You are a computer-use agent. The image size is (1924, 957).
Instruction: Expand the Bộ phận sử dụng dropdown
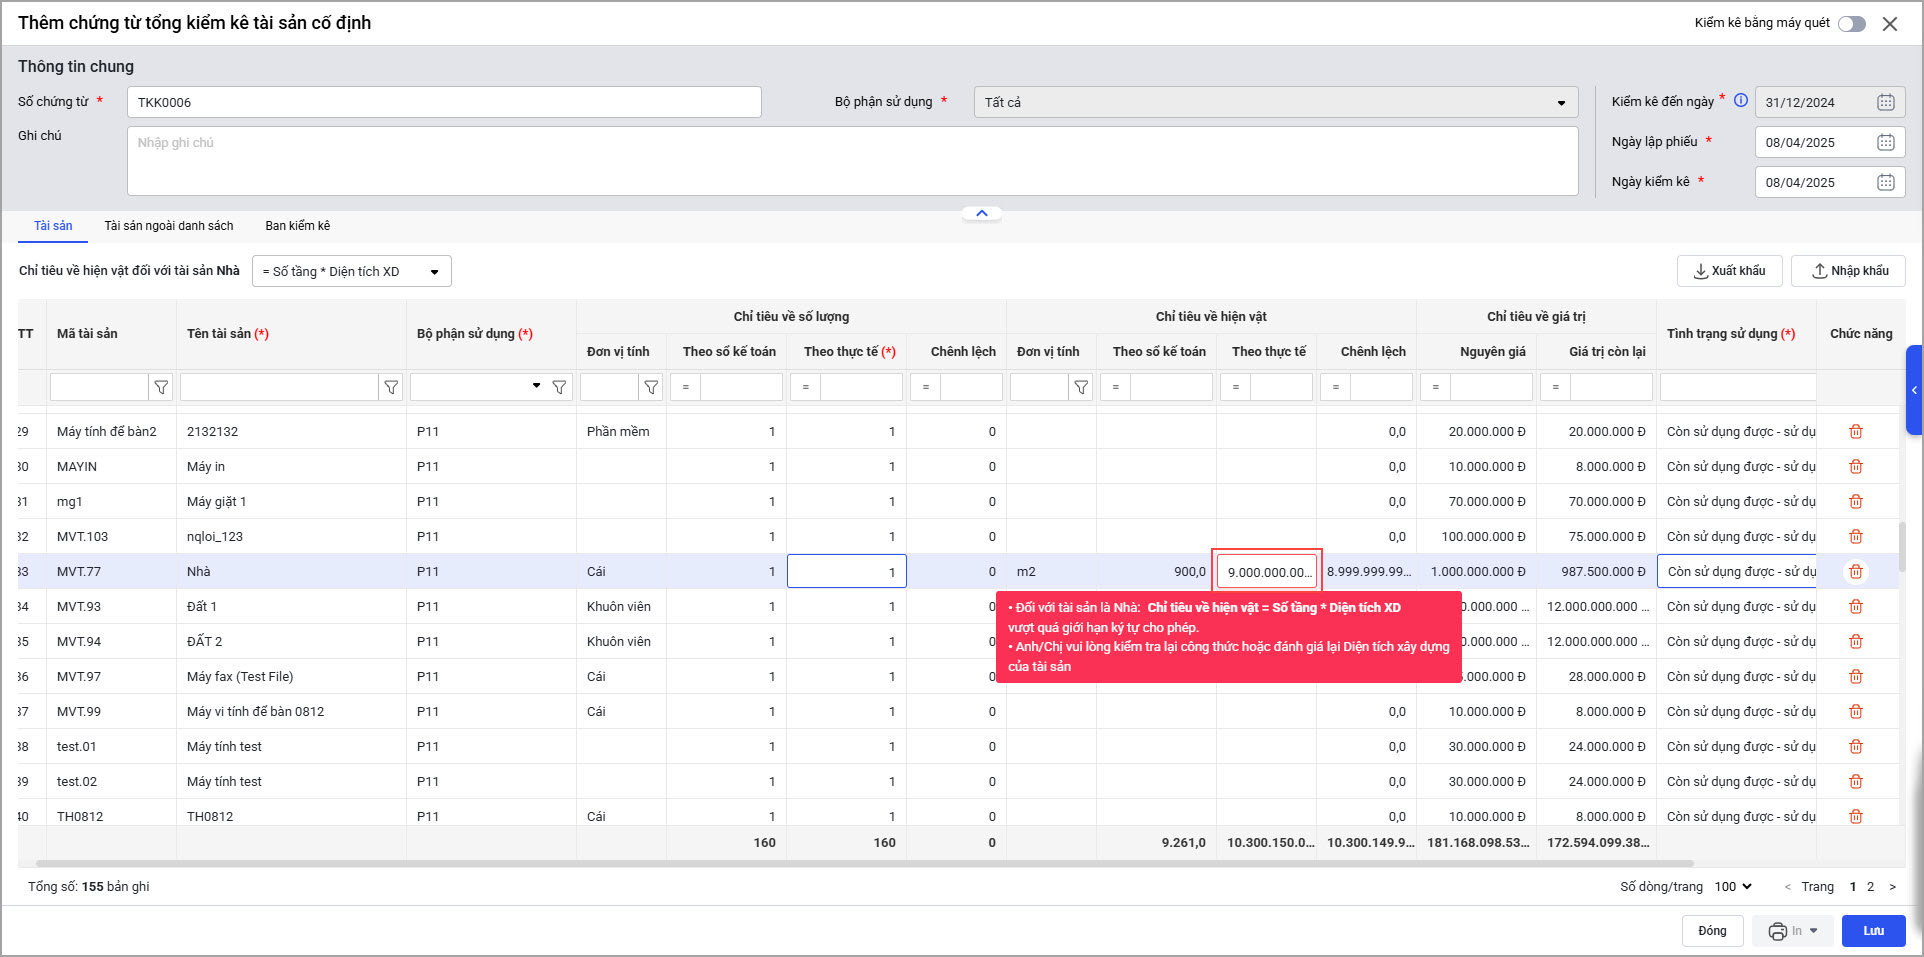[x=1561, y=103]
